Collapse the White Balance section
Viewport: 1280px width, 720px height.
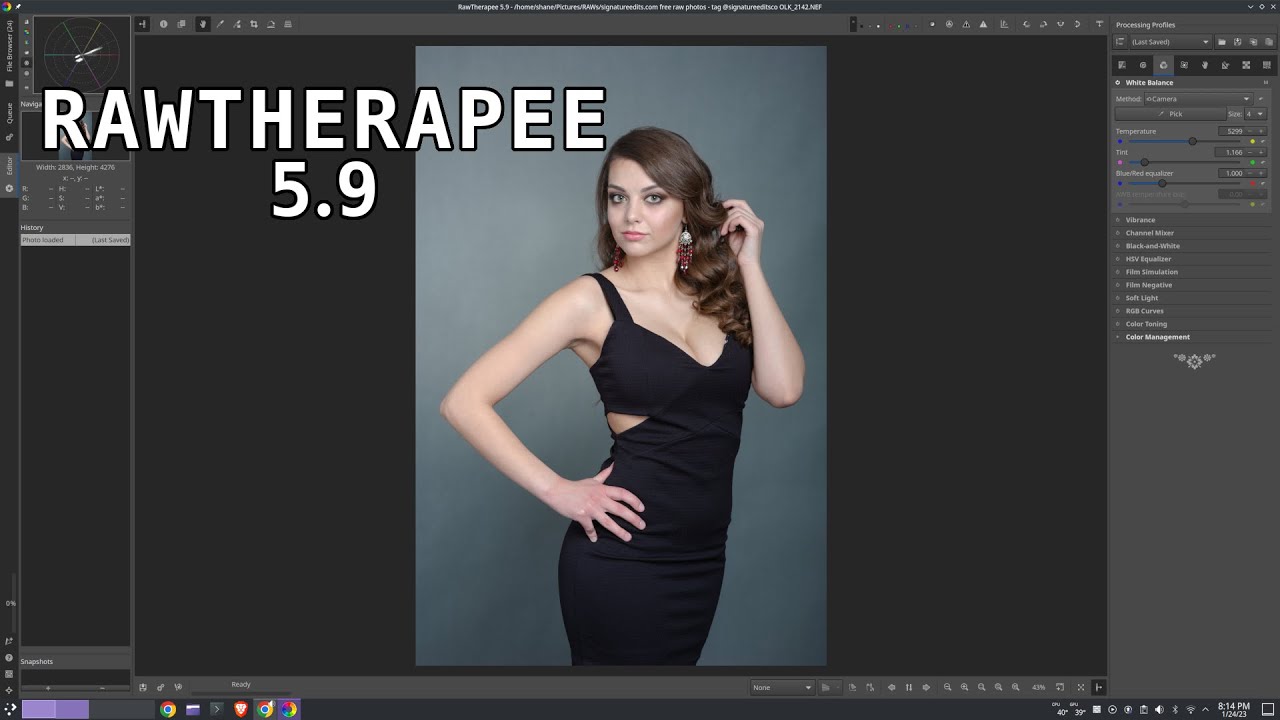1149,83
